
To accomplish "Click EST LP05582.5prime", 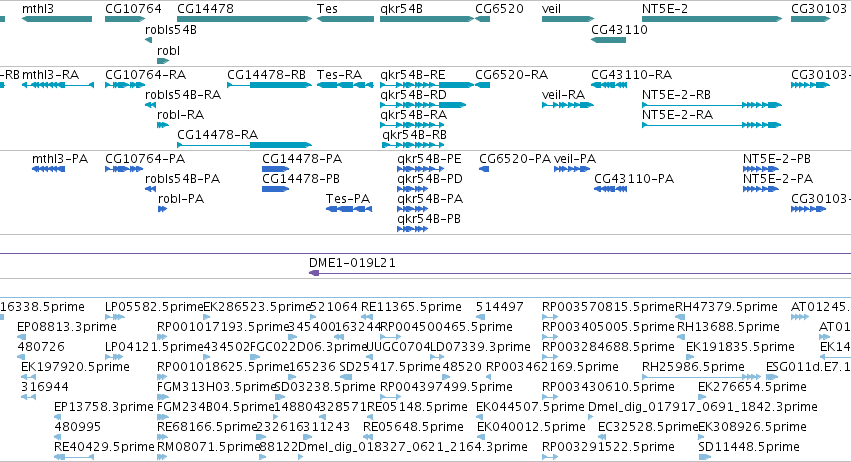I will 115,317.
